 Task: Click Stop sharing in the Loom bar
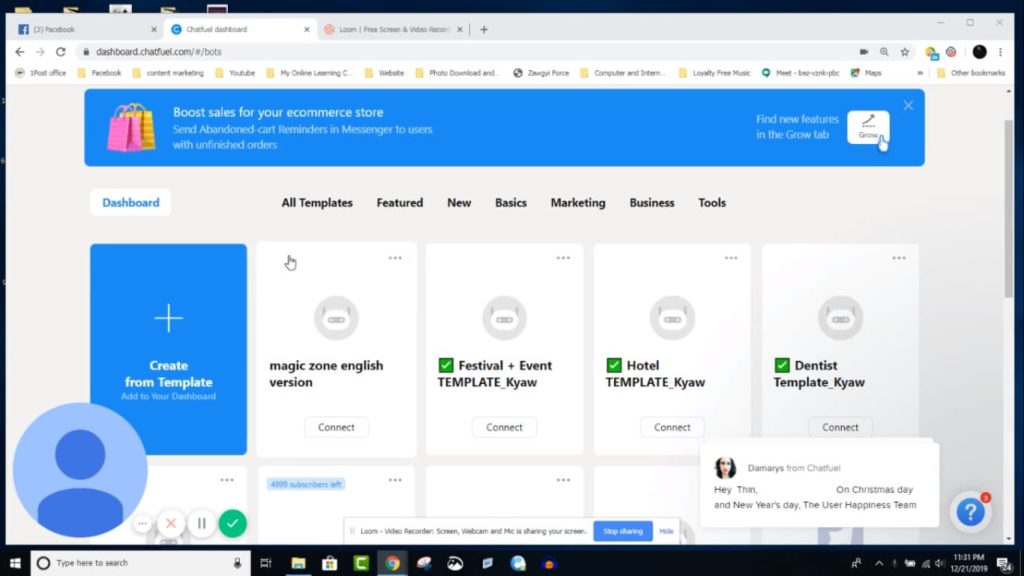coord(622,531)
